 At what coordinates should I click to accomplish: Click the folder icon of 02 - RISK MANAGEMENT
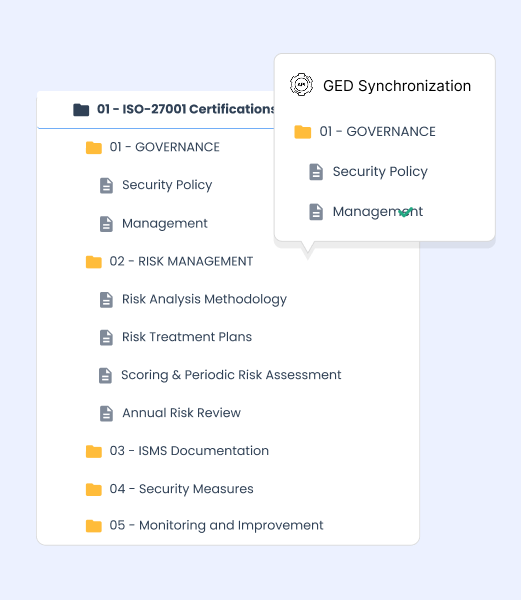[x=94, y=262]
